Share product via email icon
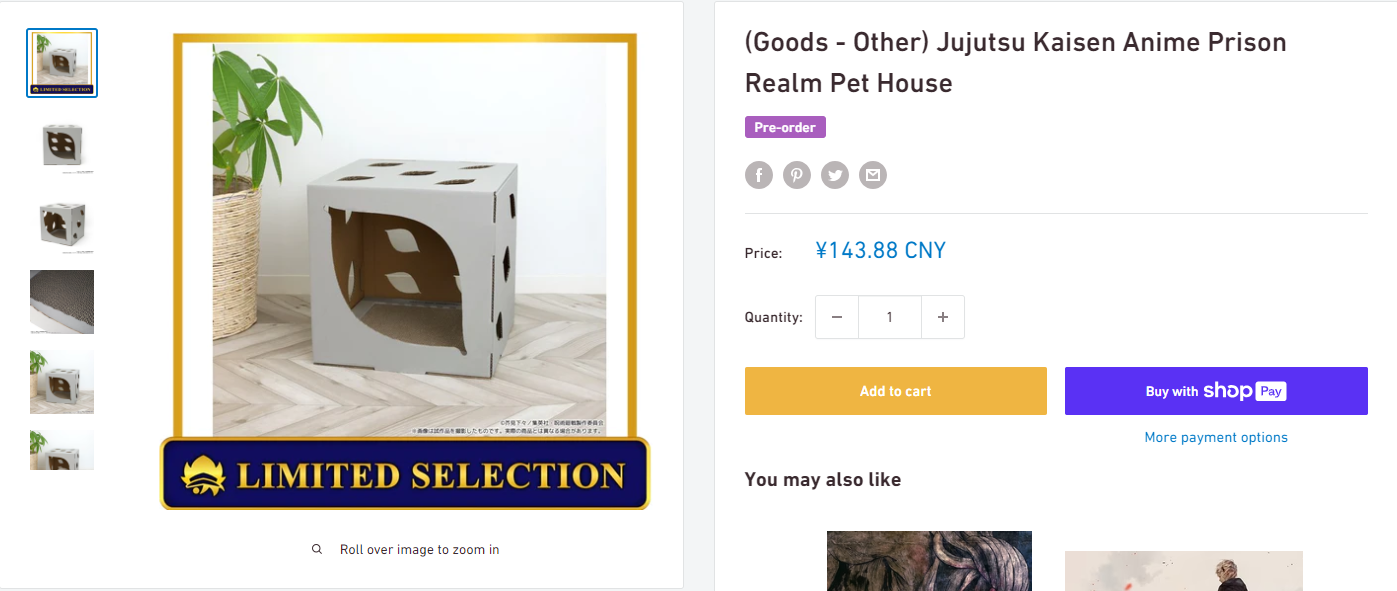Screen dimensions: 1397x591 pyautogui.click(x=873, y=175)
